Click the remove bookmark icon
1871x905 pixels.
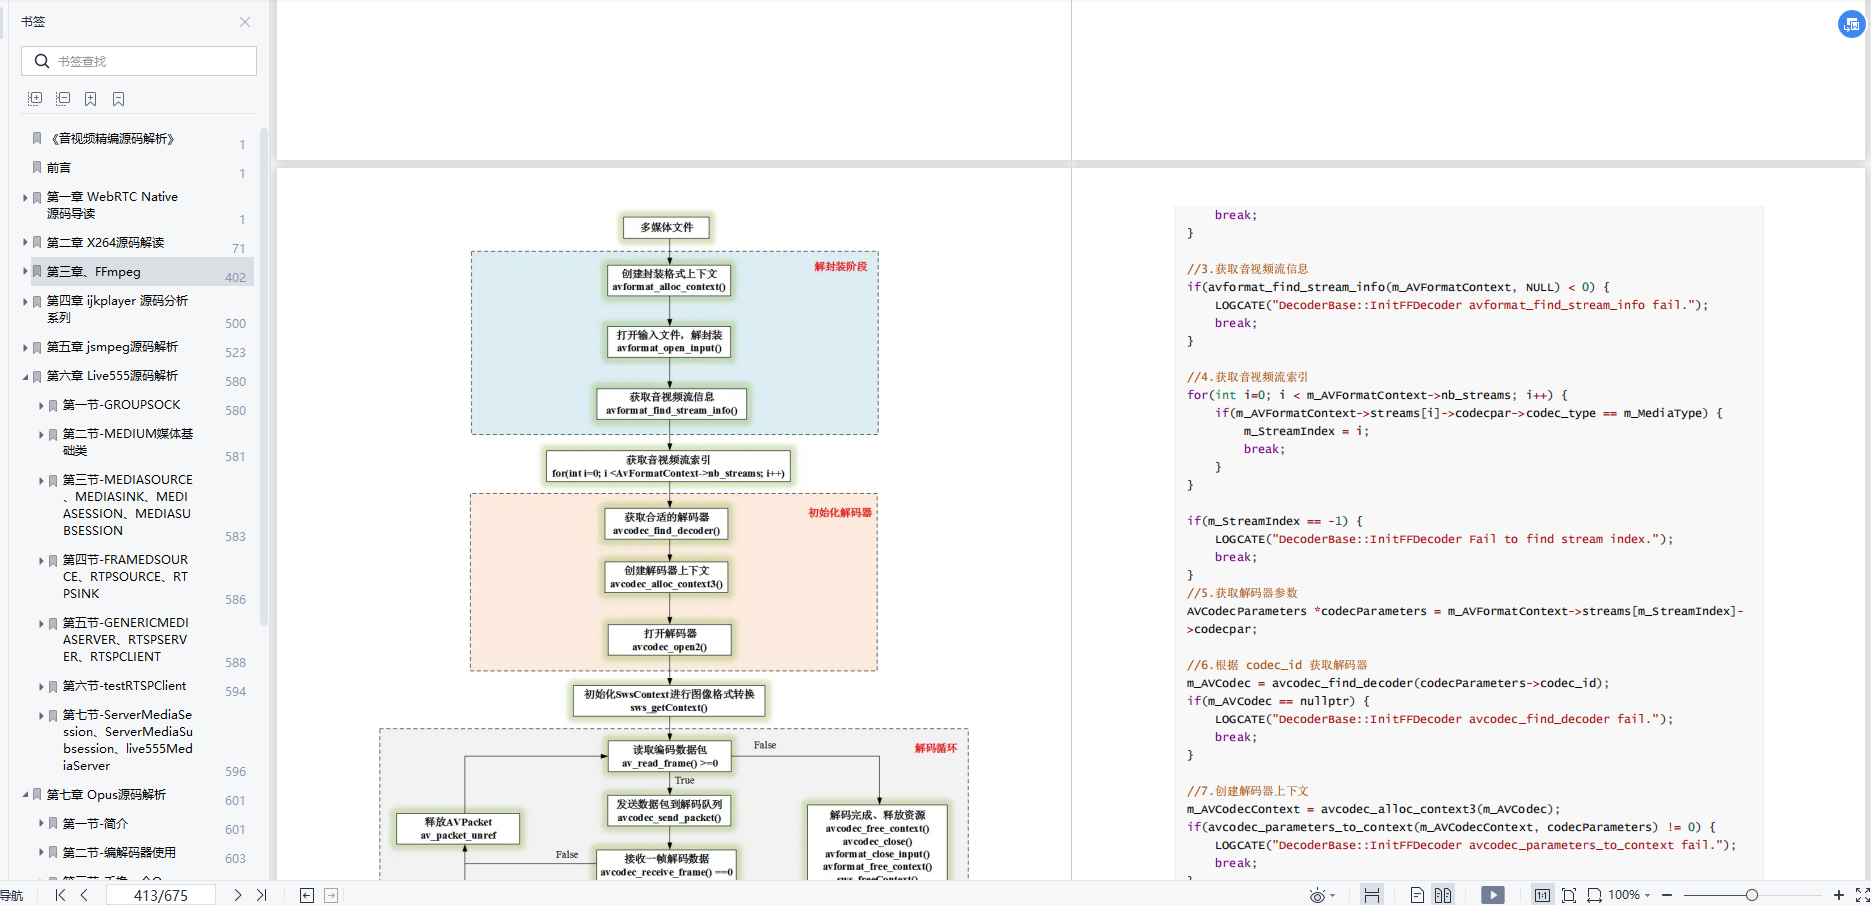coord(119,99)
